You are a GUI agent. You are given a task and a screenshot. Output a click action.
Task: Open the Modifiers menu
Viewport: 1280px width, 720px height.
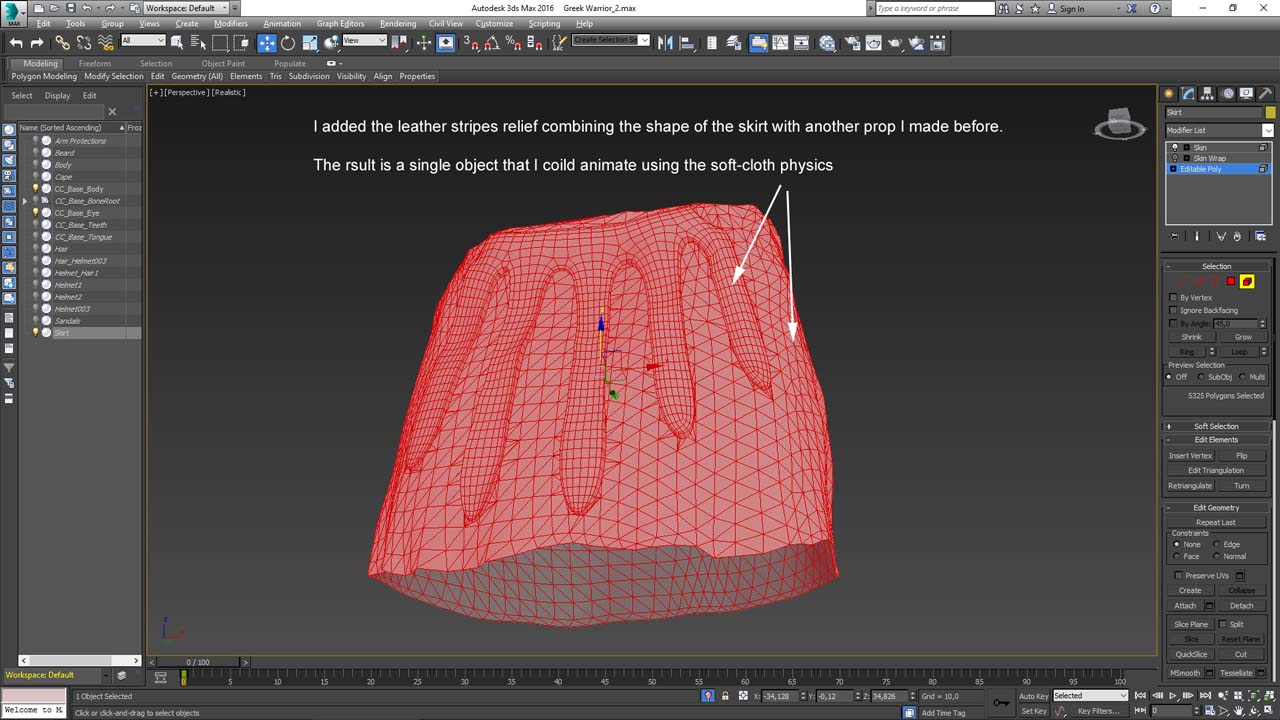tap(231, 24)
